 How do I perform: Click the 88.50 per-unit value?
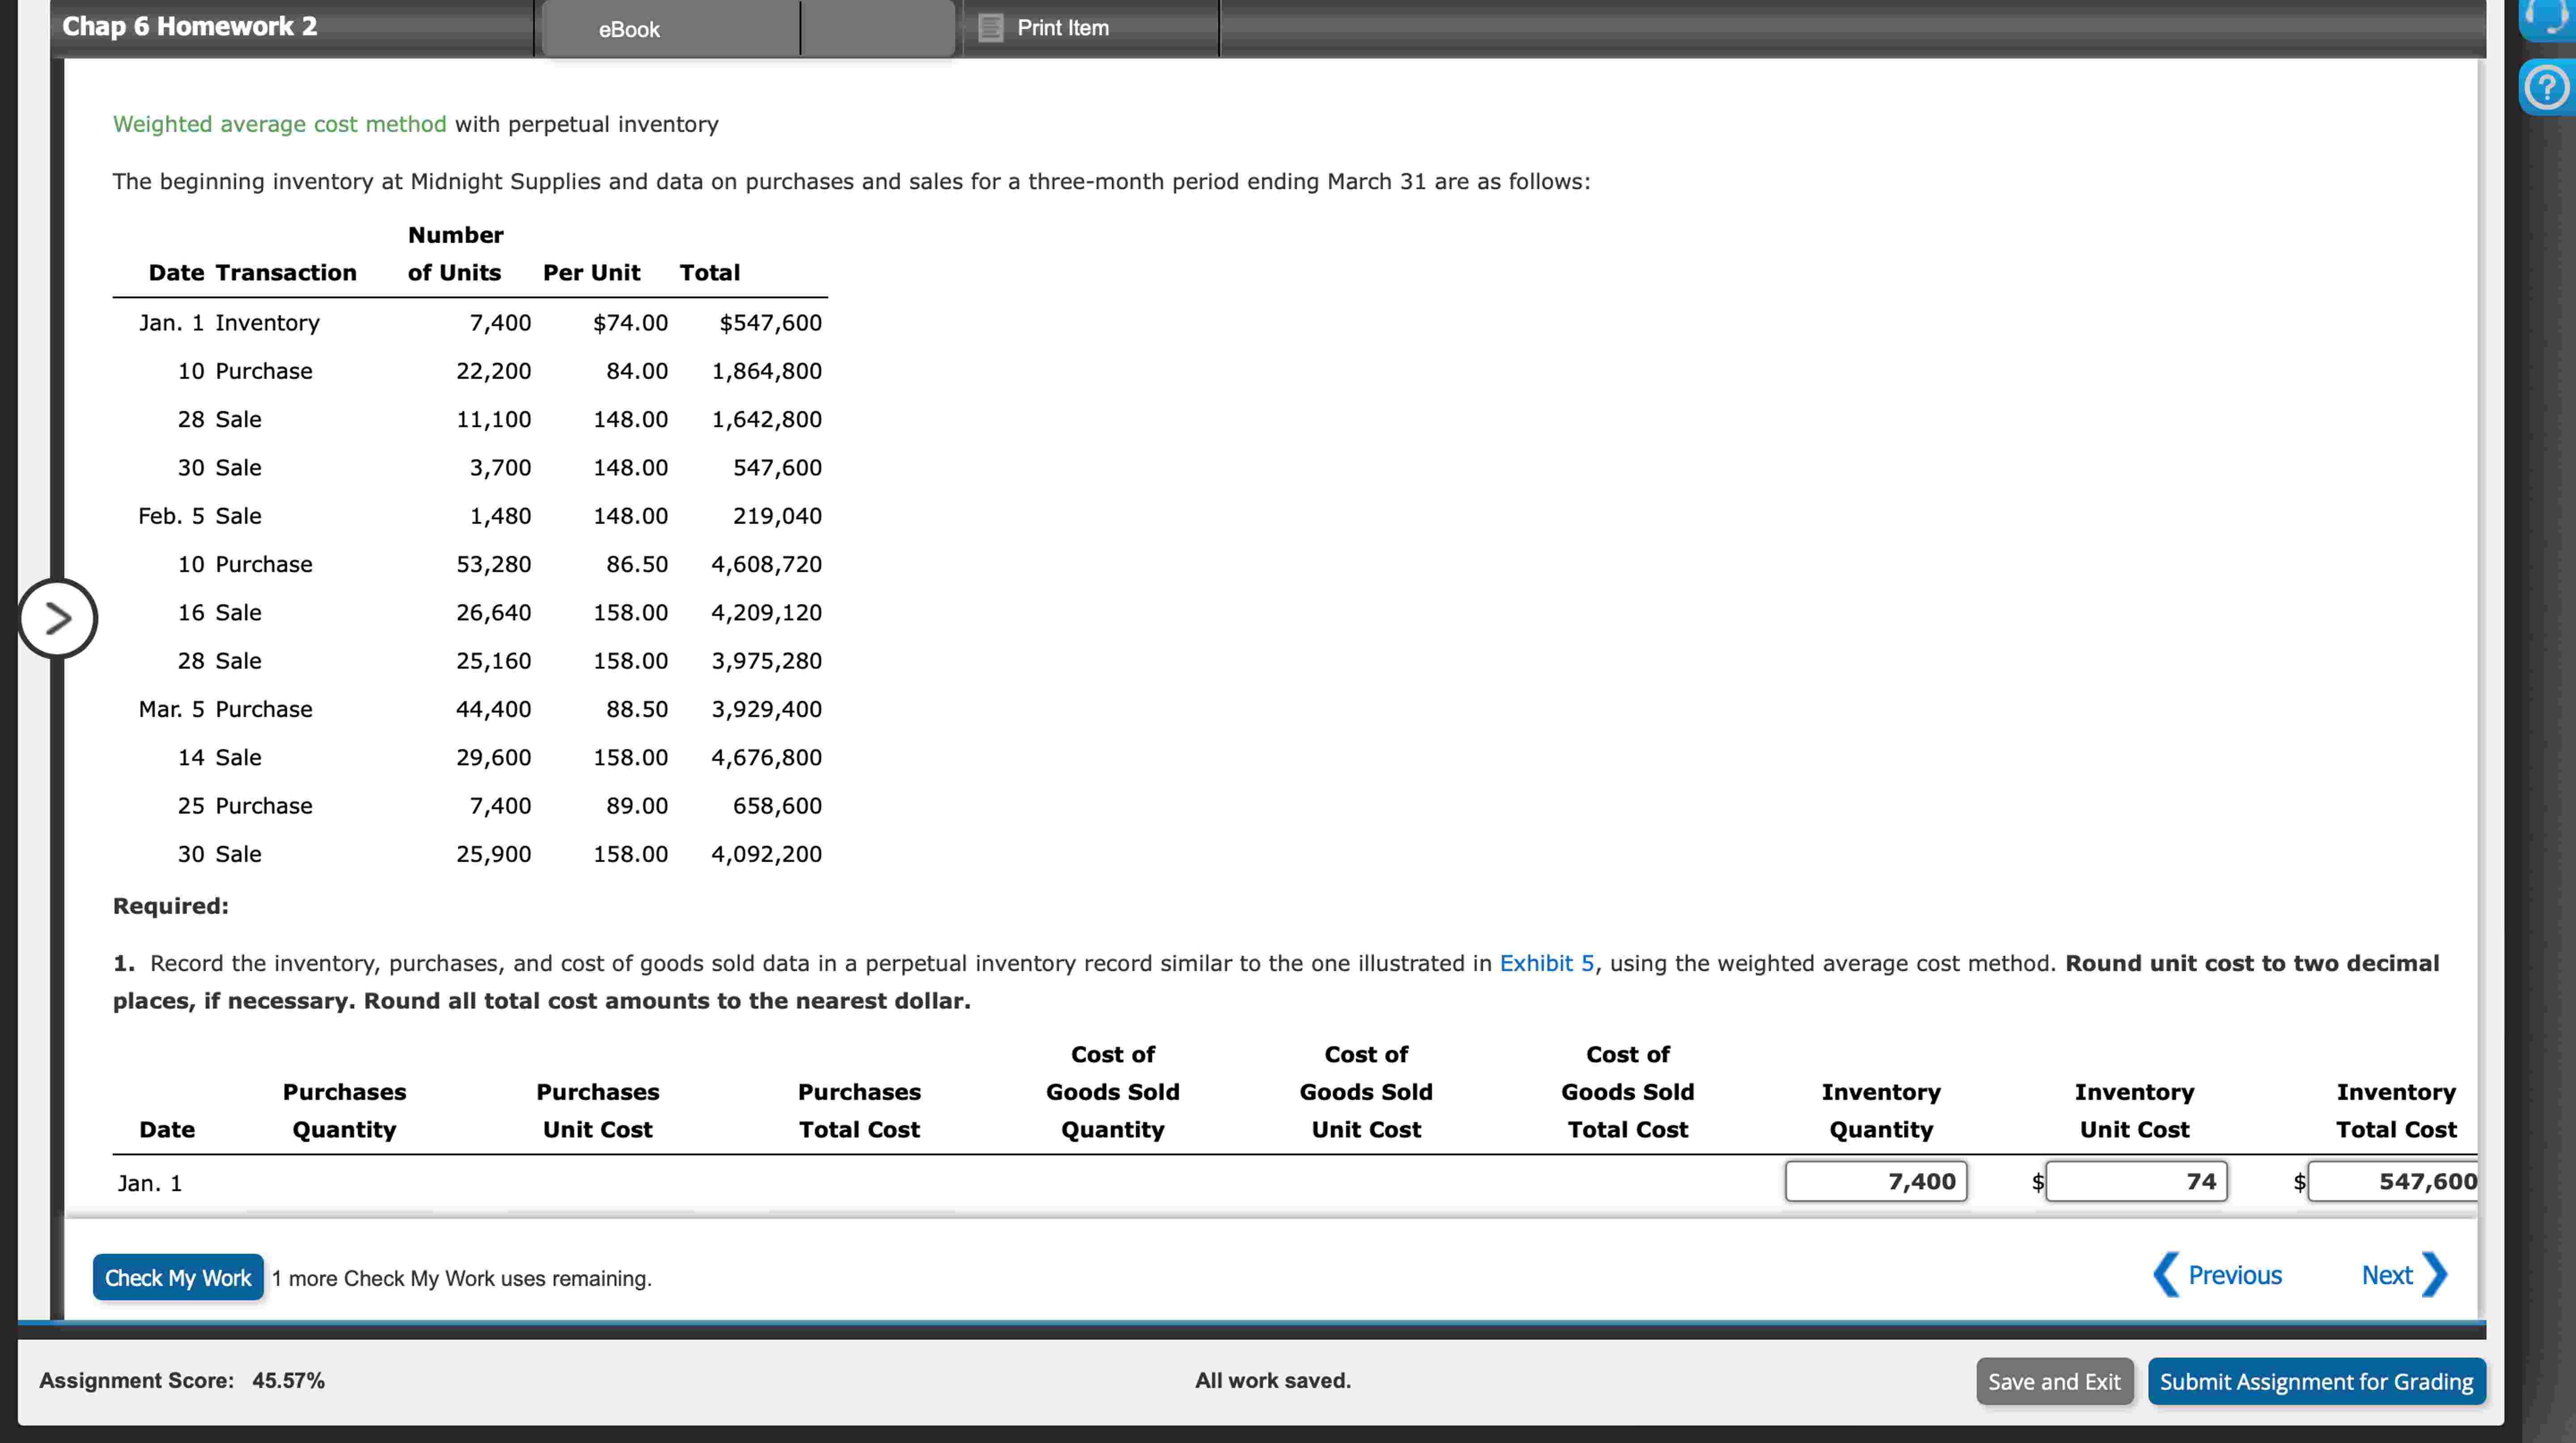pos(636,709)
